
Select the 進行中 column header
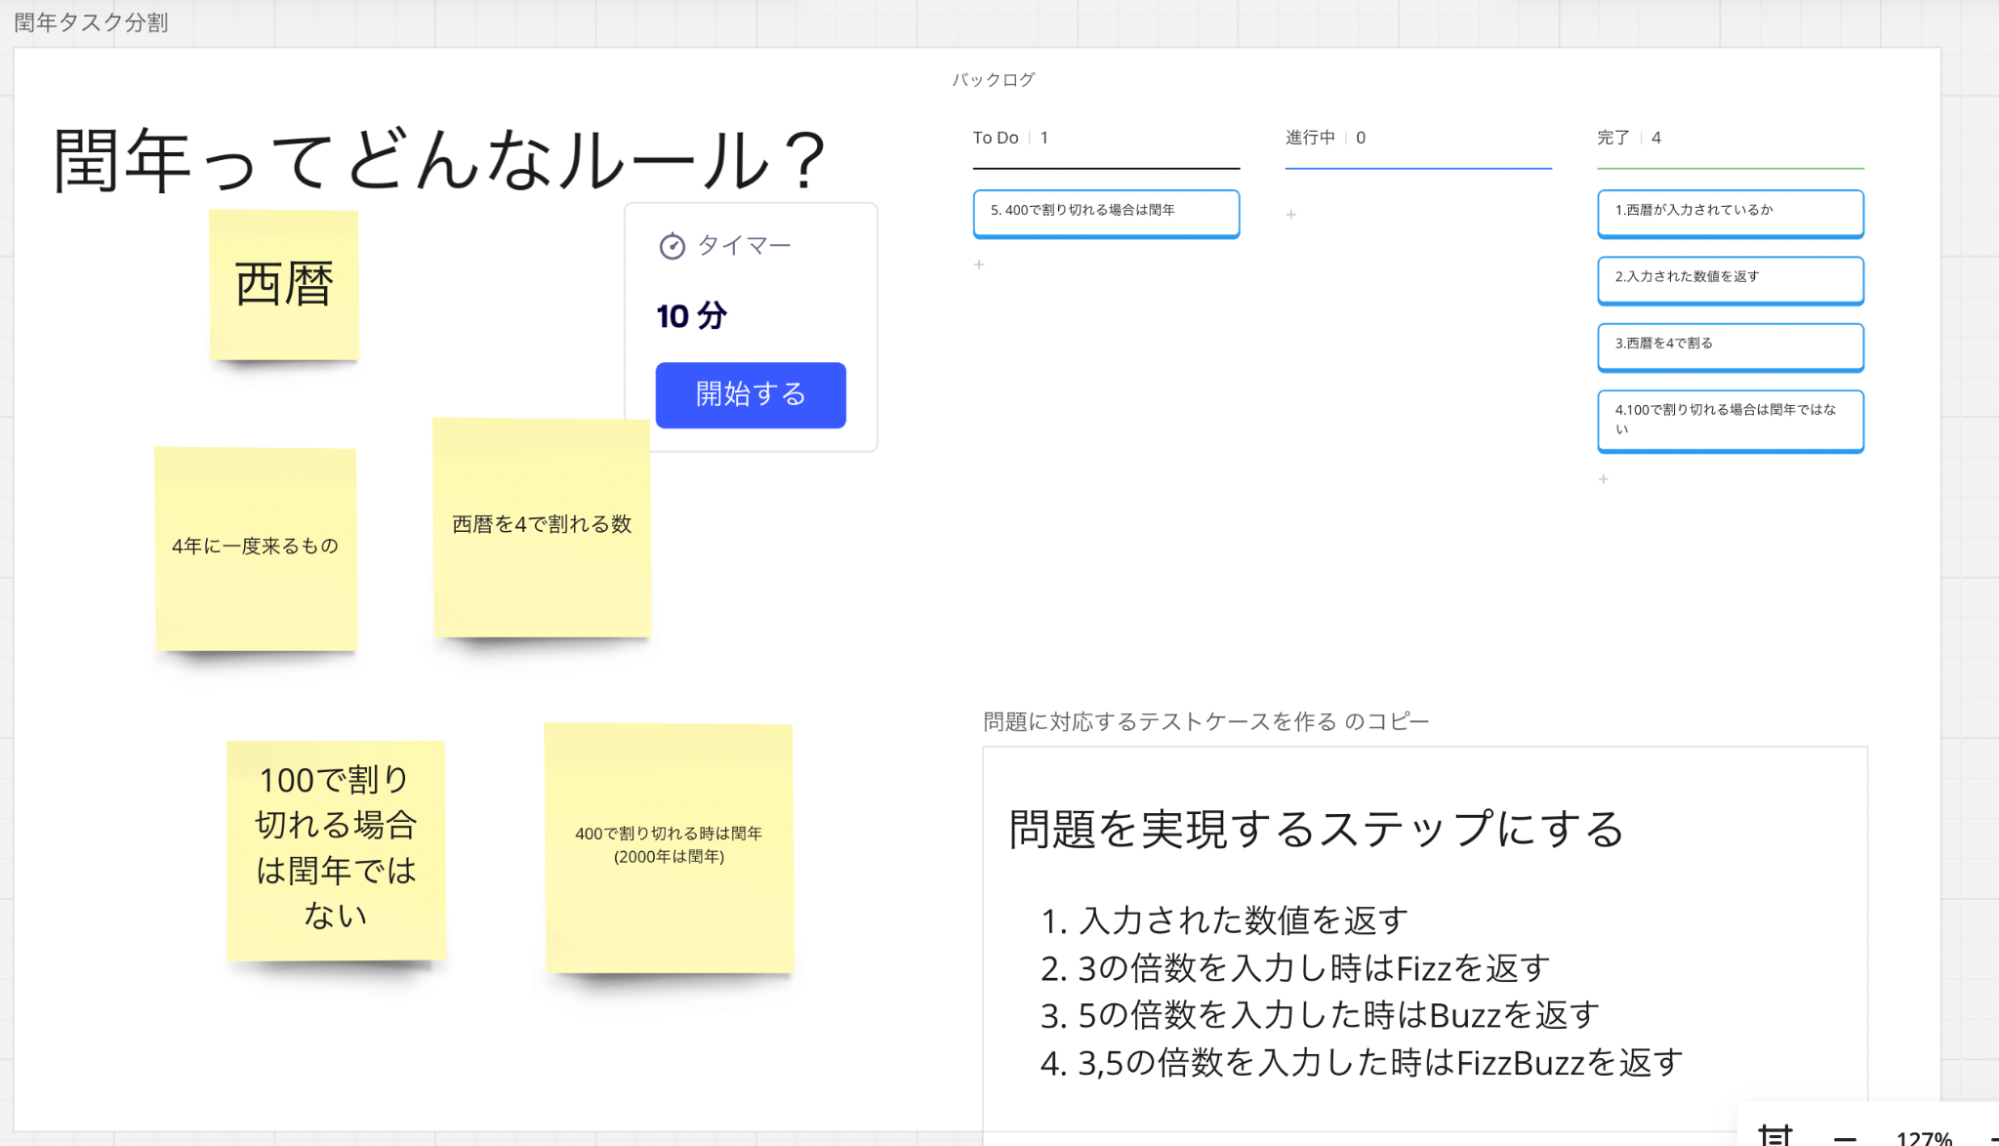1310,138
